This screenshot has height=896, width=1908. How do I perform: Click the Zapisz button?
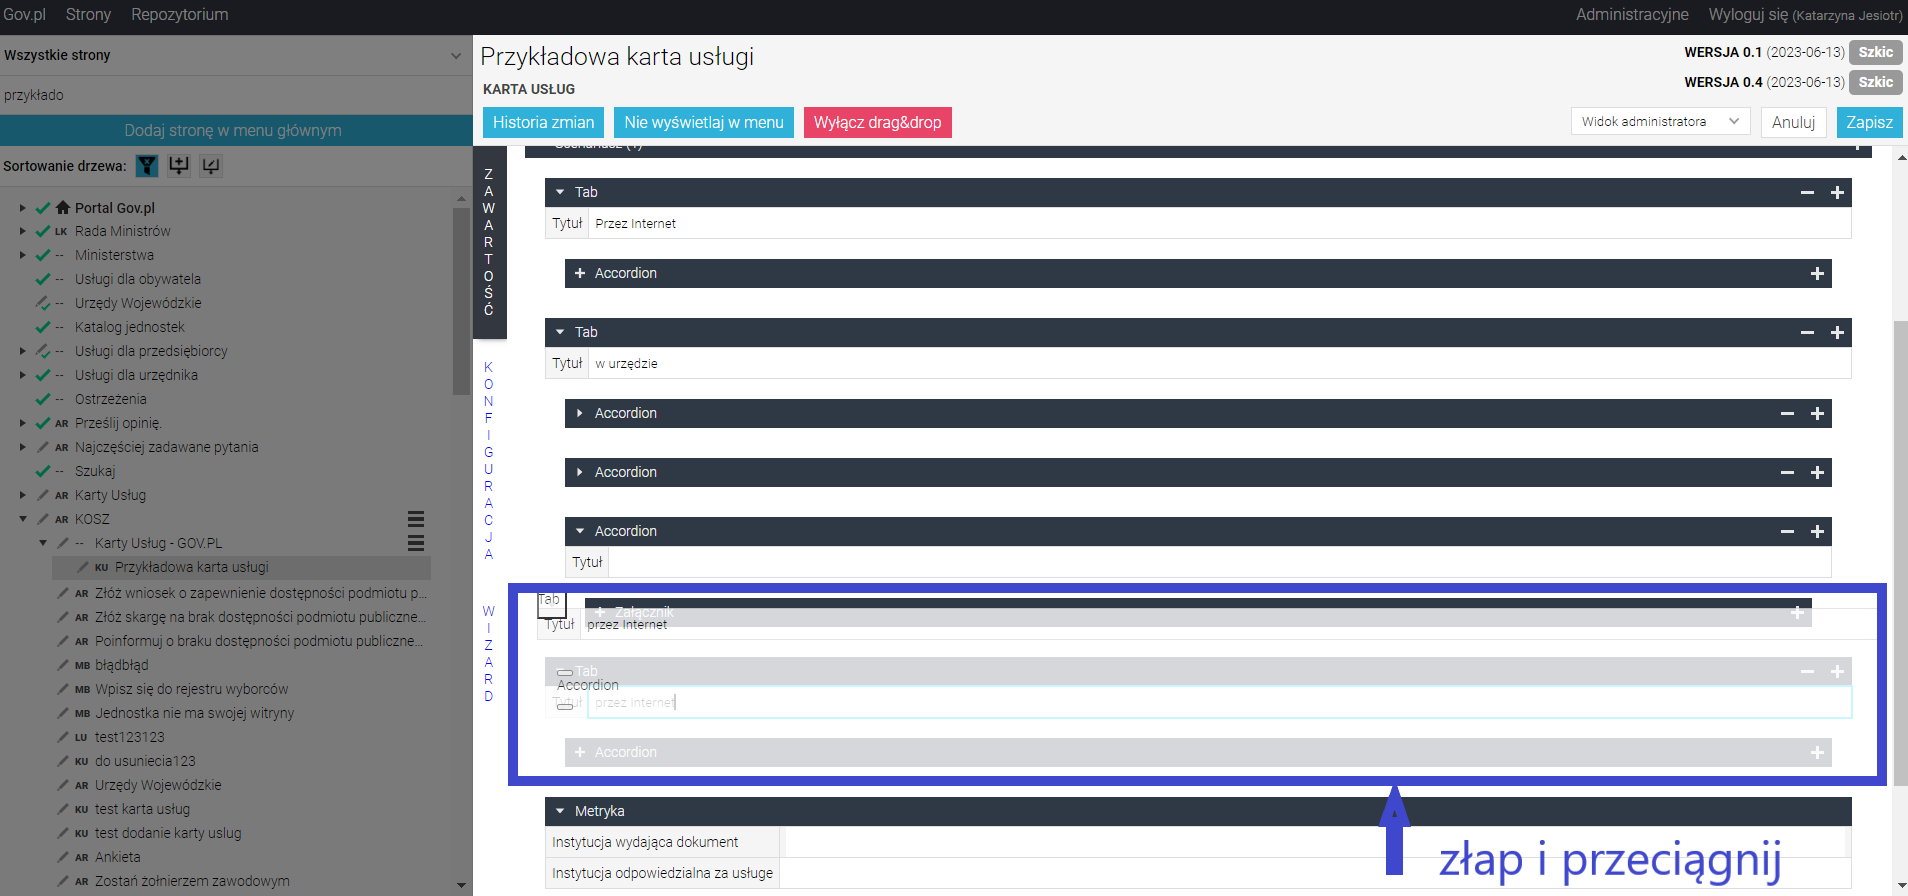tap(1869, 122)
